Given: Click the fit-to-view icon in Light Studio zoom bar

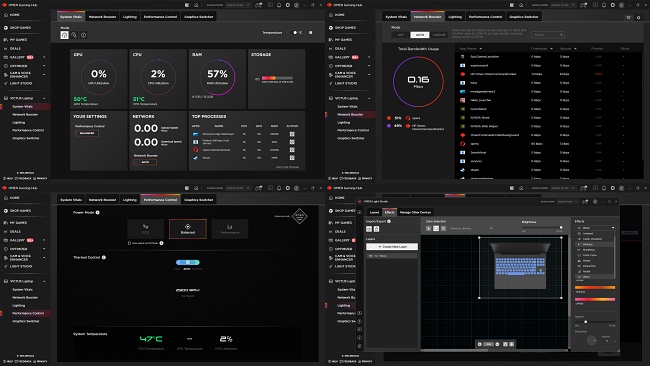Looking at the screenshot, I should click(505, 344).
